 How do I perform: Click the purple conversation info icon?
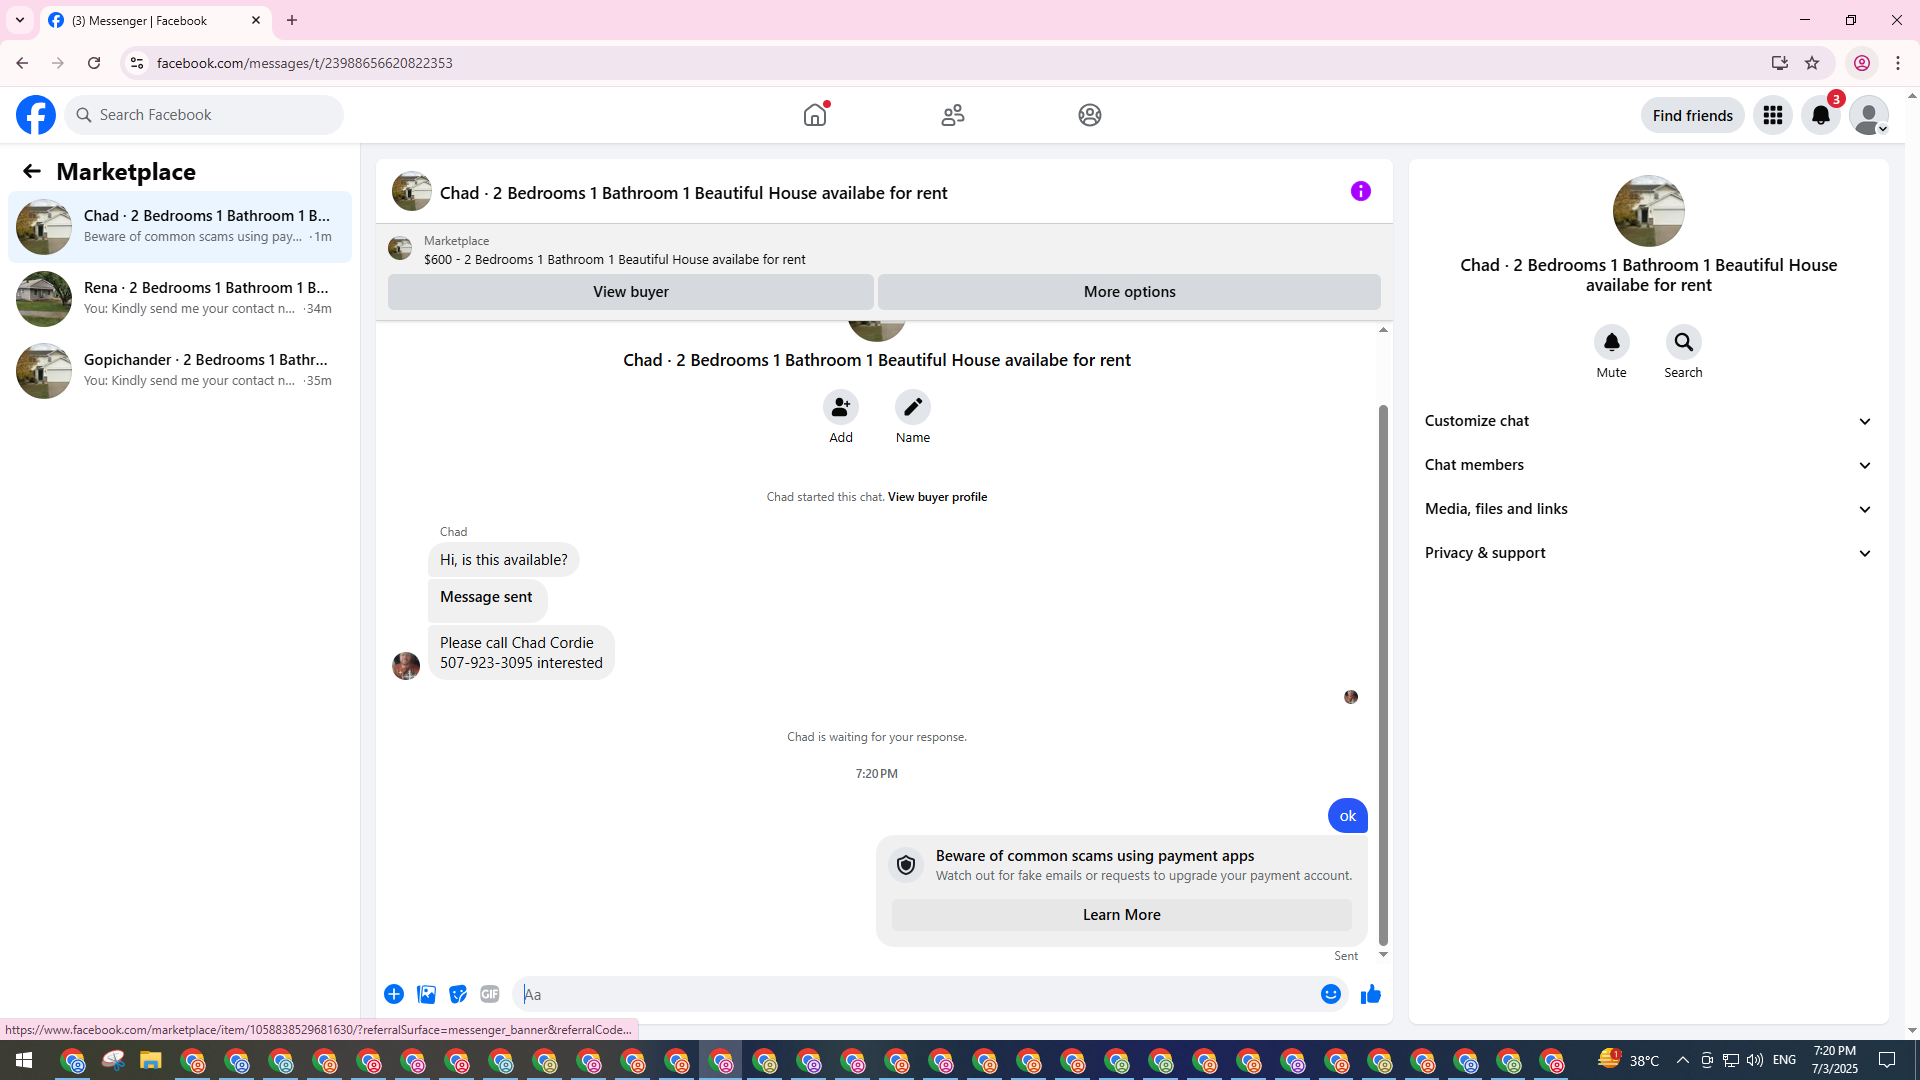point(1360,191)
